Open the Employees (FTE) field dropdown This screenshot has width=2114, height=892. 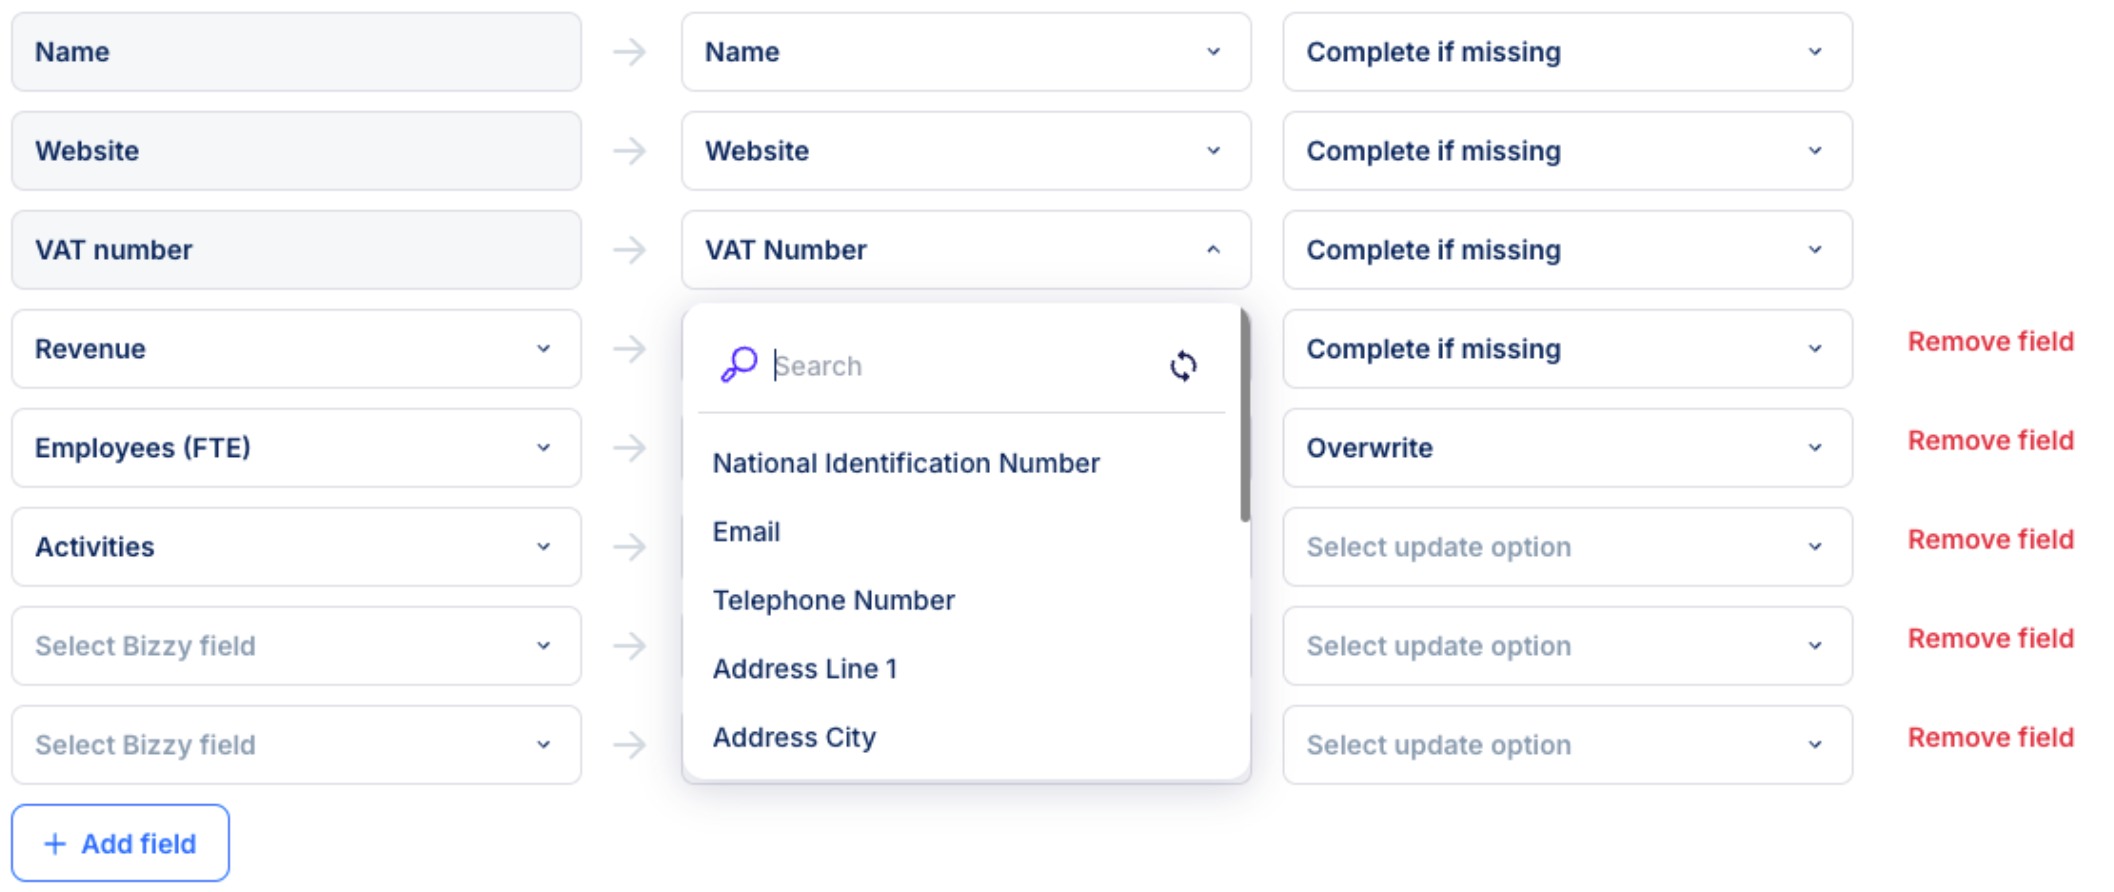296,448
